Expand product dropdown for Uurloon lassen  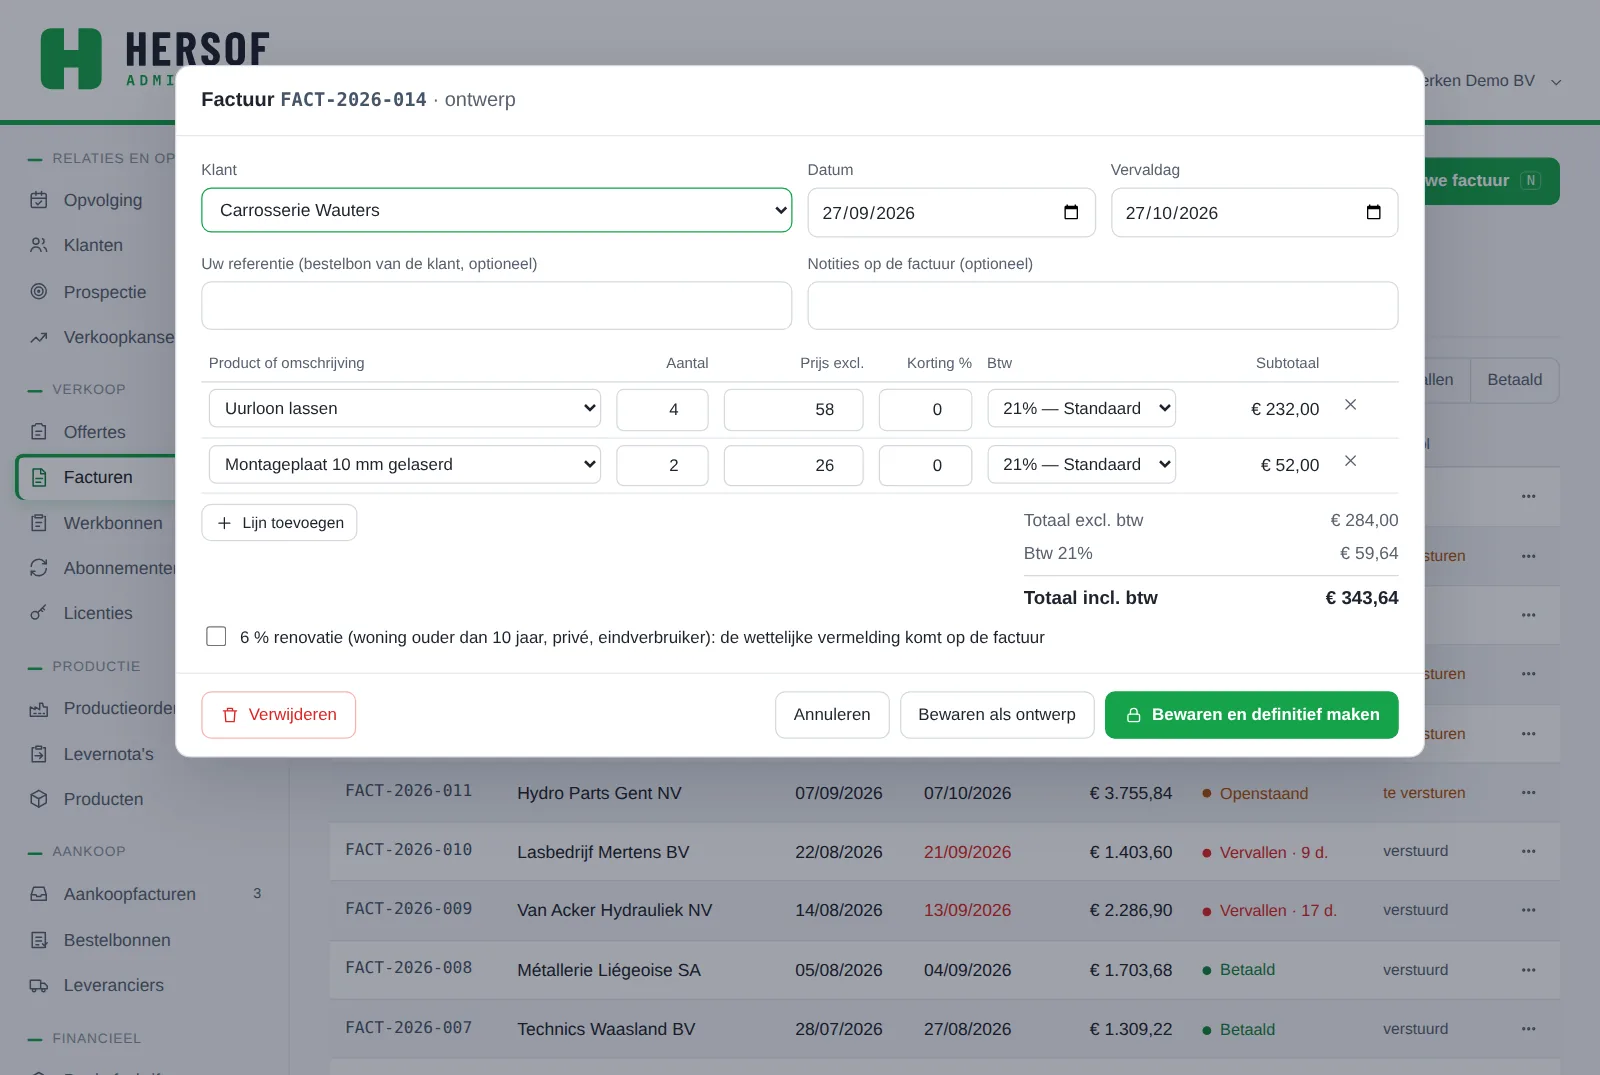405,408
